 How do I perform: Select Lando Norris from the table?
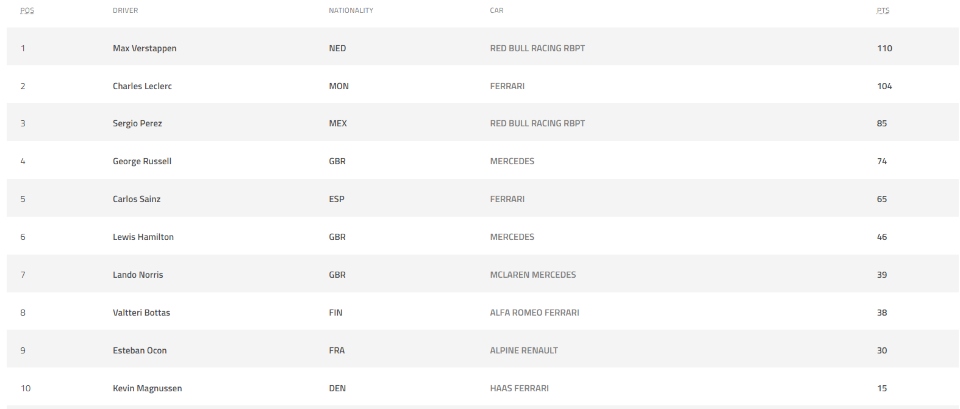pos(138,275)
